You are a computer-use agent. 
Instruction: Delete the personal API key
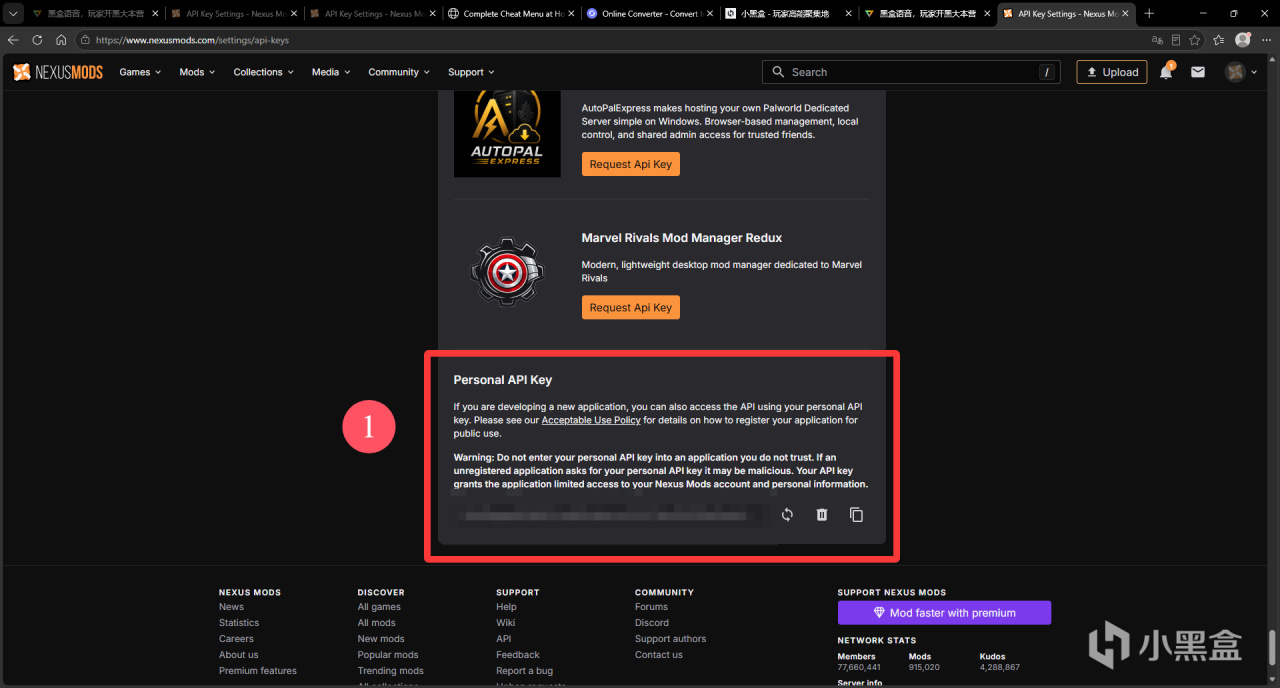822,514
